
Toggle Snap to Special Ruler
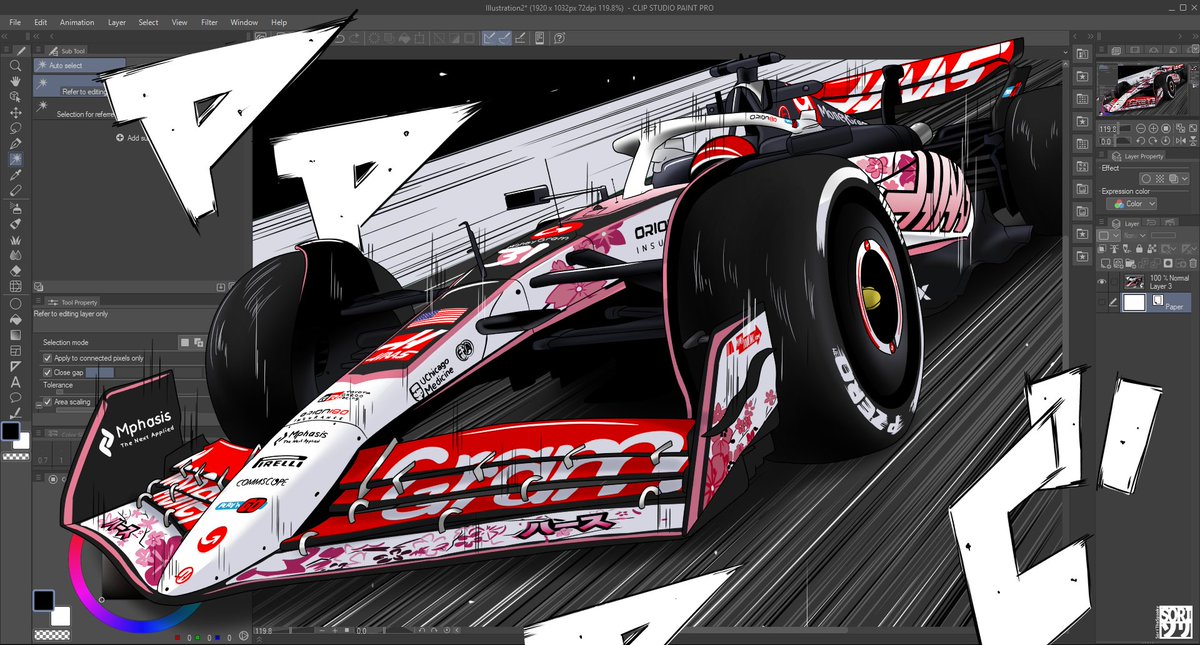click(x=503, y=38)
